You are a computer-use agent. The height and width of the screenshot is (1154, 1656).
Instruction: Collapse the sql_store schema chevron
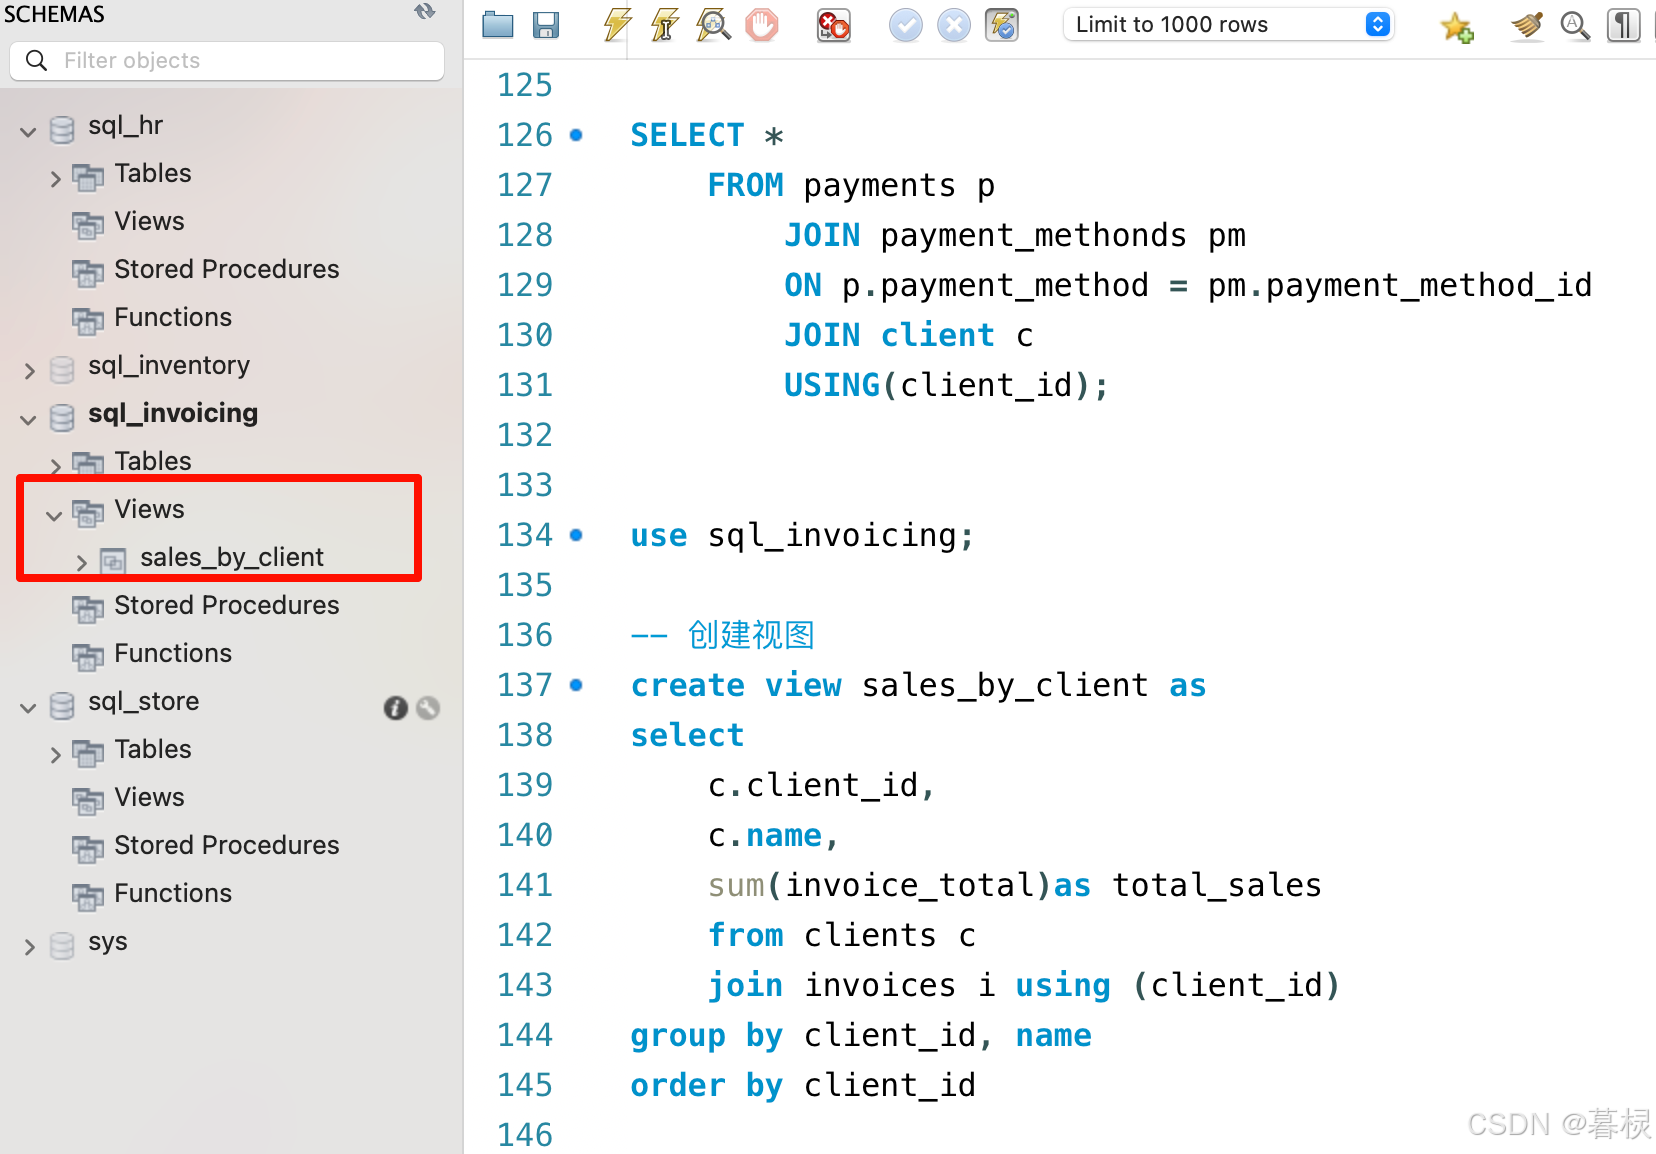[28, 707]
